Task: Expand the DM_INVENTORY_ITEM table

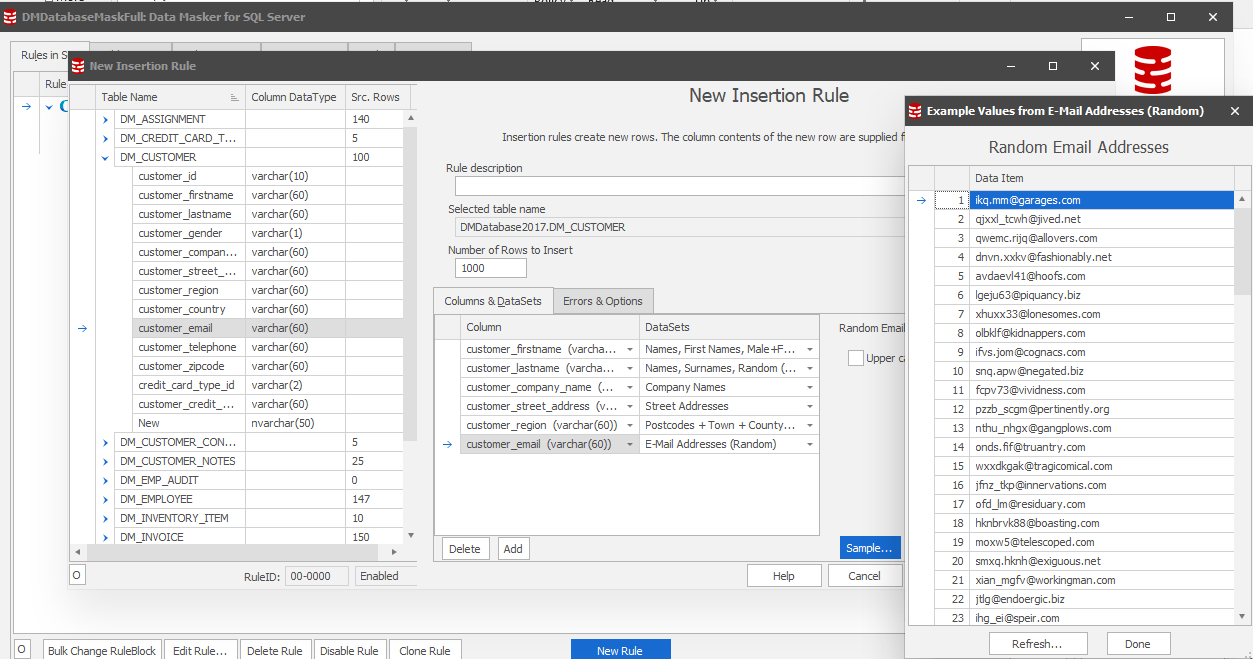Action: tap(106, 518)
